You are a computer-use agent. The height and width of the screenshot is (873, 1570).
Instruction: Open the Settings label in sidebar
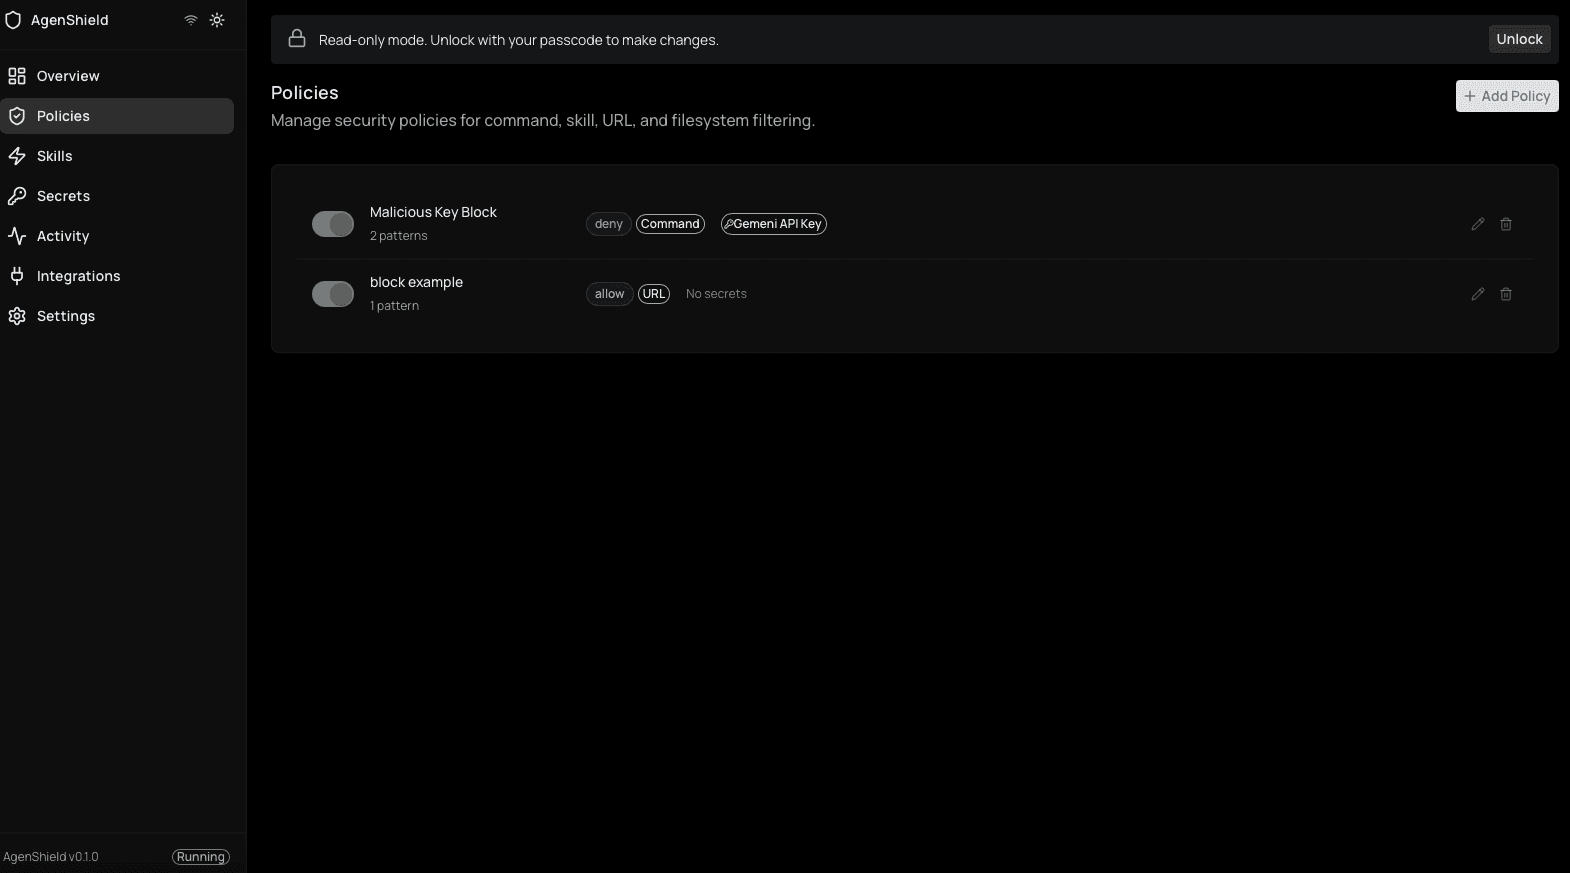[x=66, y=316]
